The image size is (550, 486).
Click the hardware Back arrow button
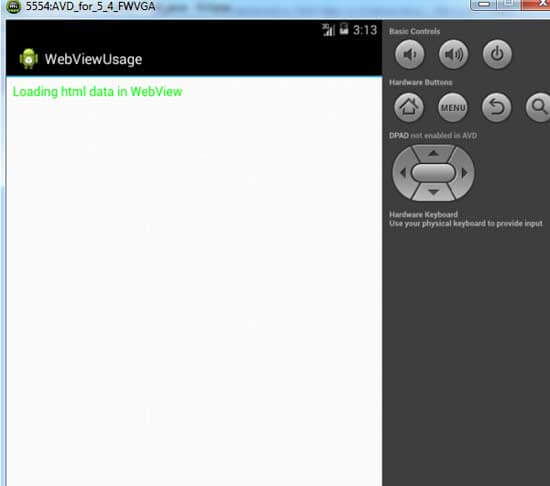pos(496,107)
